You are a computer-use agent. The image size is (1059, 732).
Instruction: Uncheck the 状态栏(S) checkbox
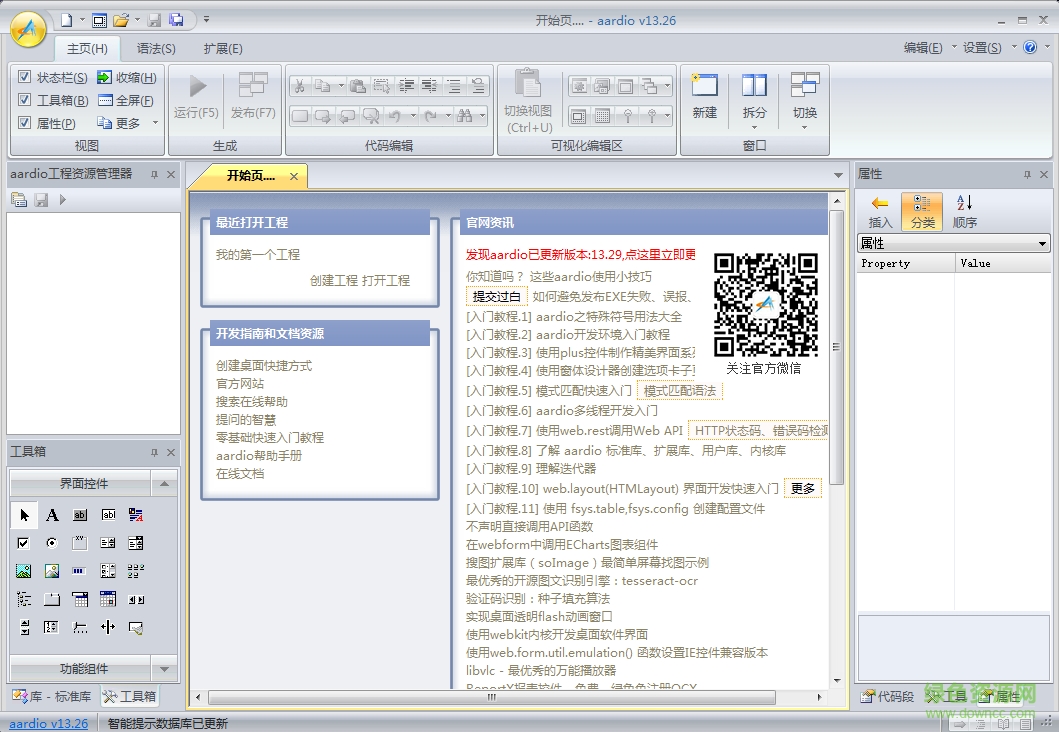pos(25,77)
